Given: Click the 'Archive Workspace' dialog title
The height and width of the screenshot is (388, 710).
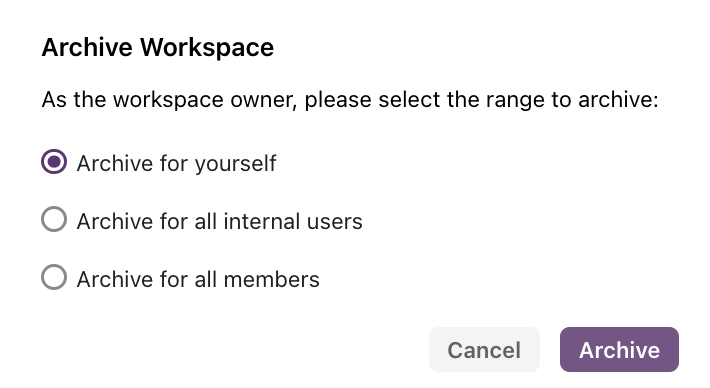Looking at the screenshot, I should pos(158,47).
